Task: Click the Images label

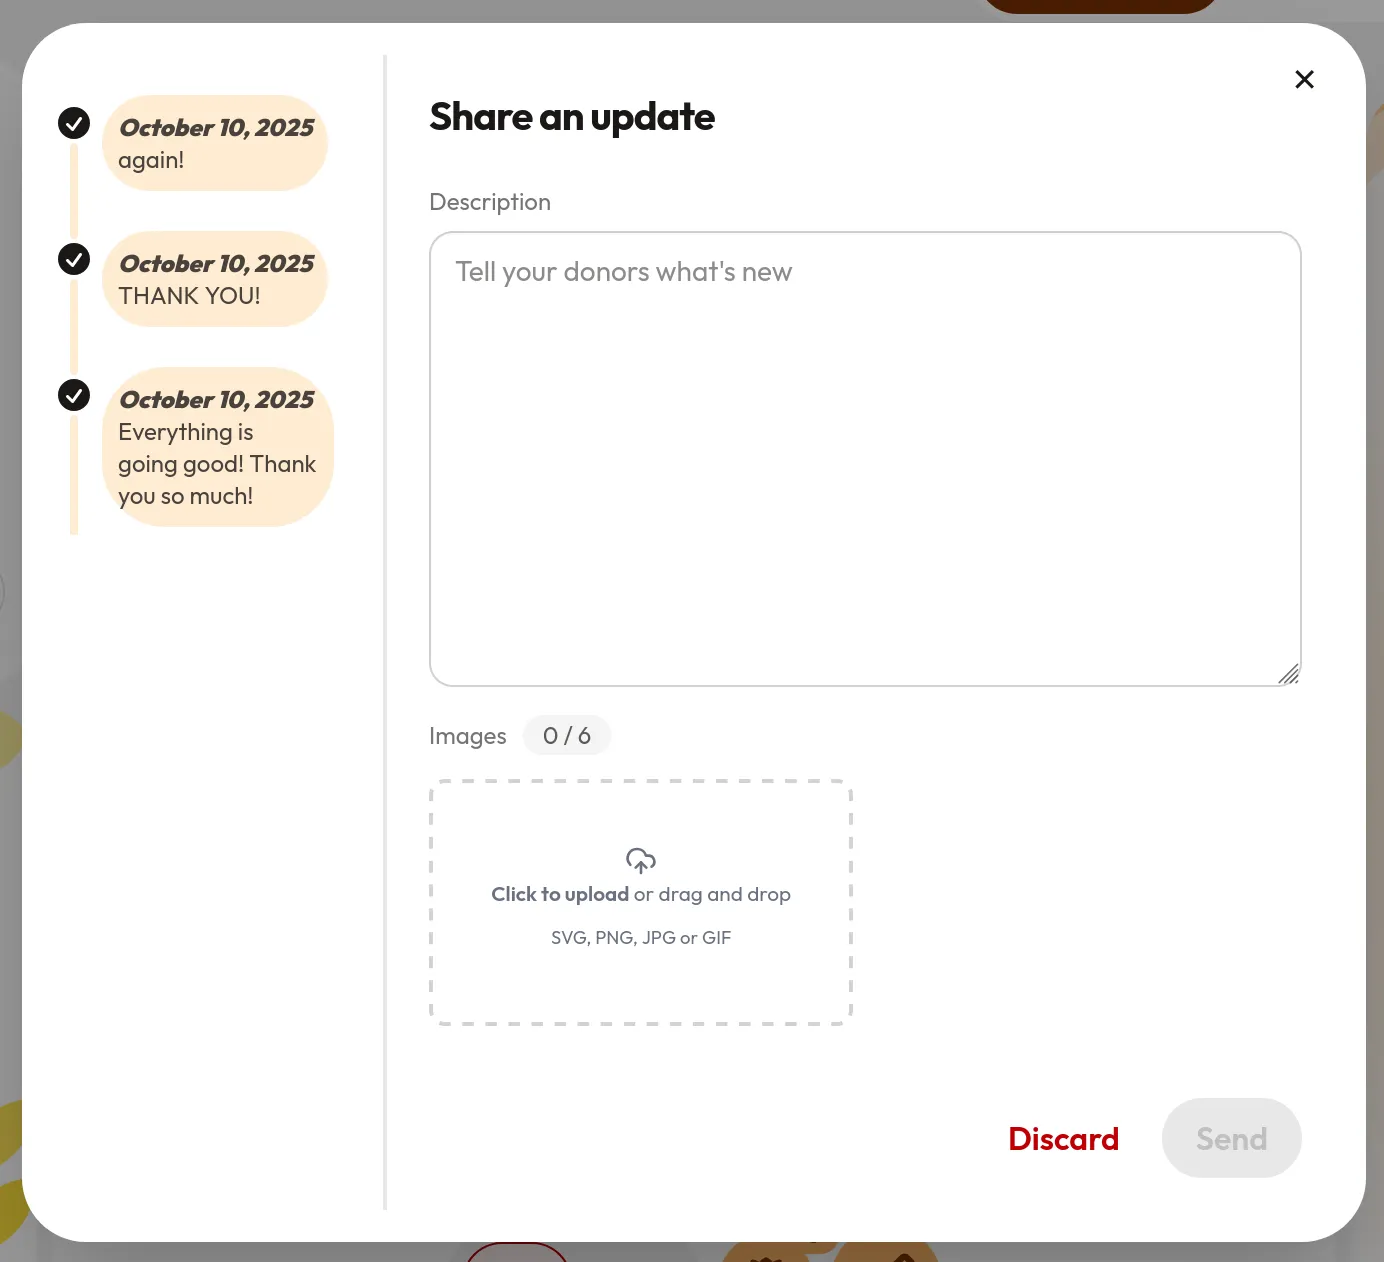Action: tap(467, 736)
